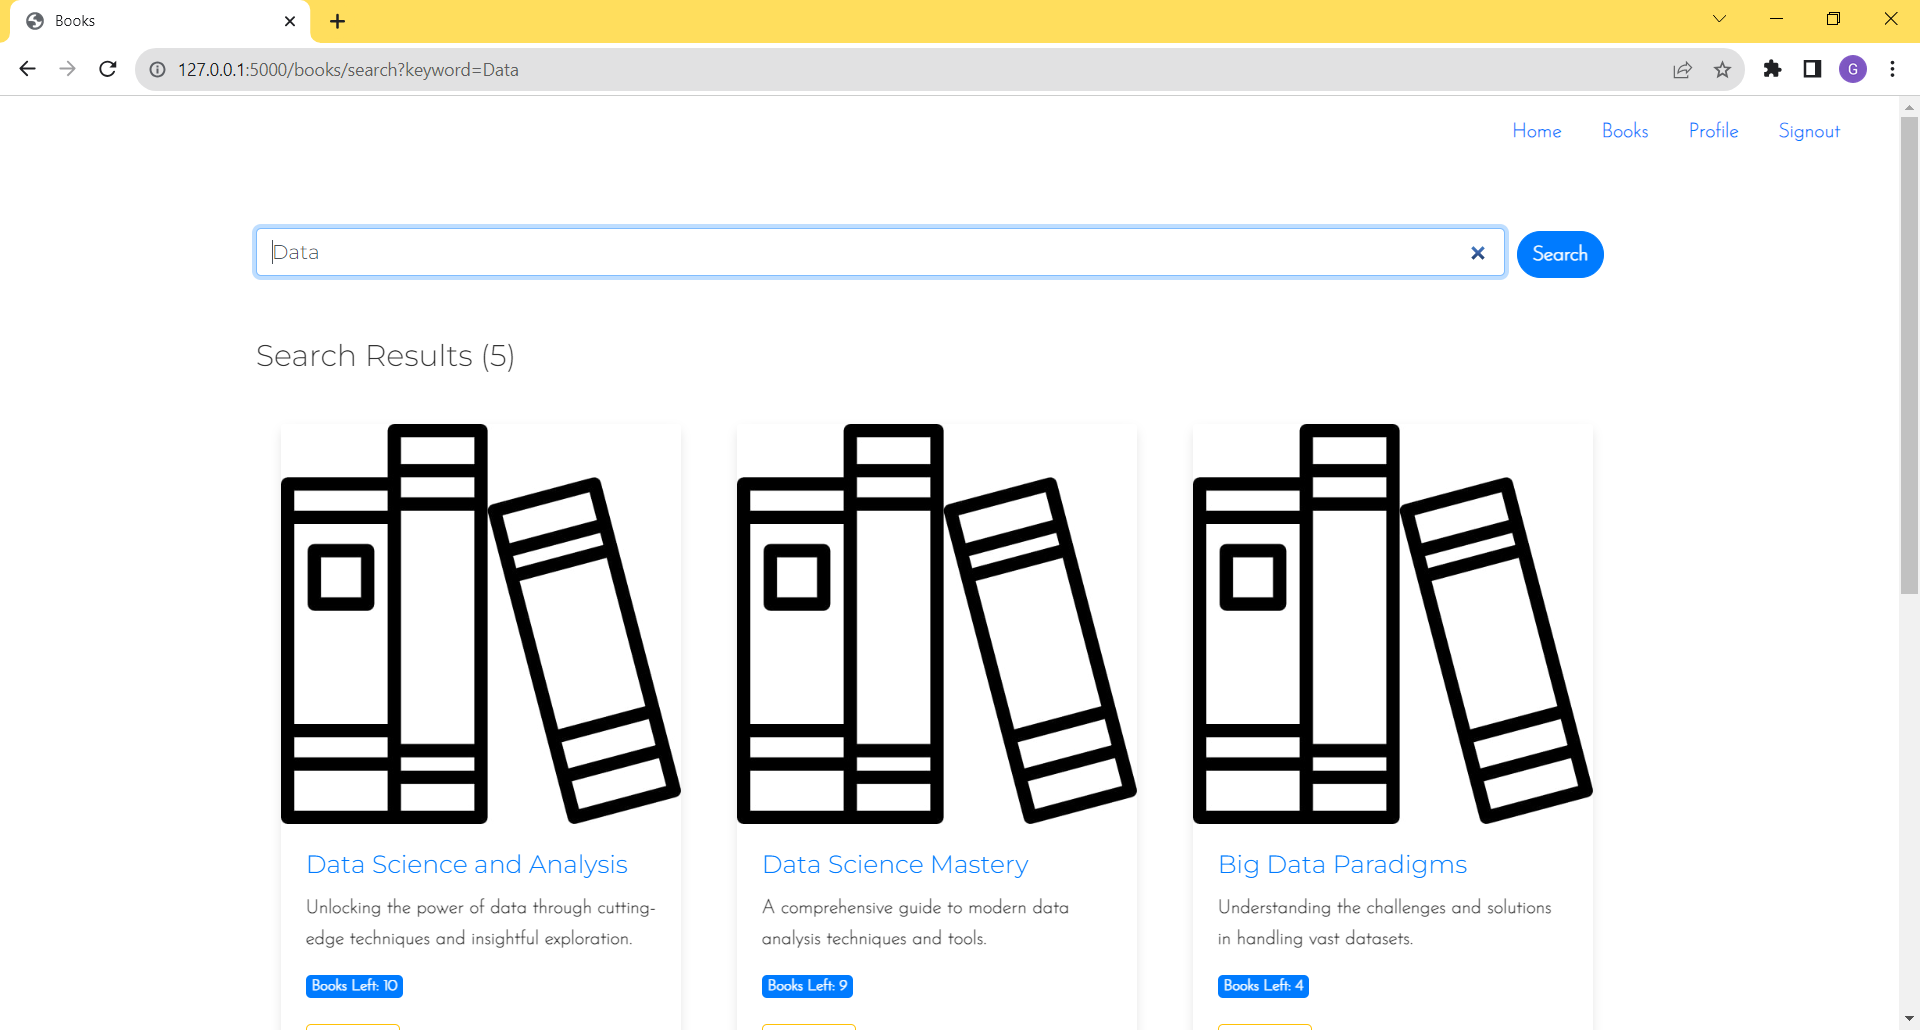The width and height of the screenshot is (1920, 1030).
Task: Go back to the previous page
Action: click(x=27, y=69)
